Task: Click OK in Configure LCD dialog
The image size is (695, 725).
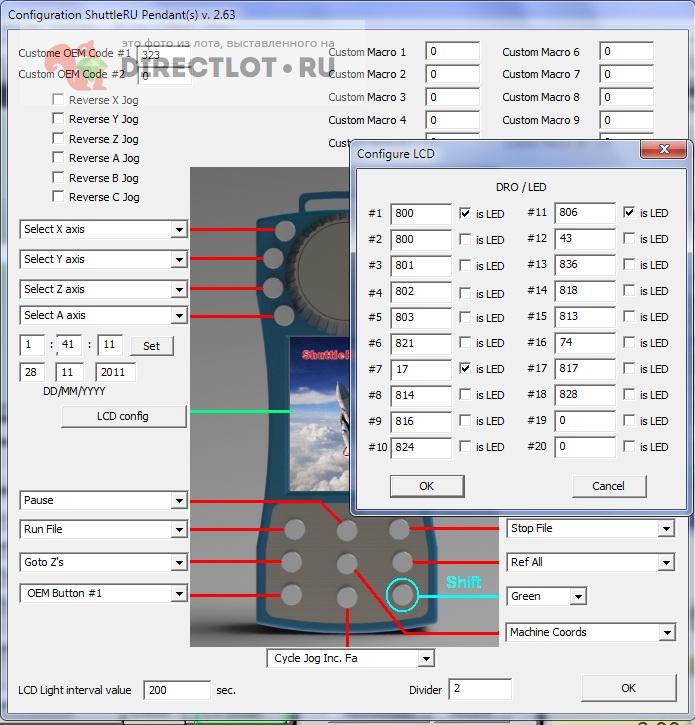Action: [x=426, y=486]
